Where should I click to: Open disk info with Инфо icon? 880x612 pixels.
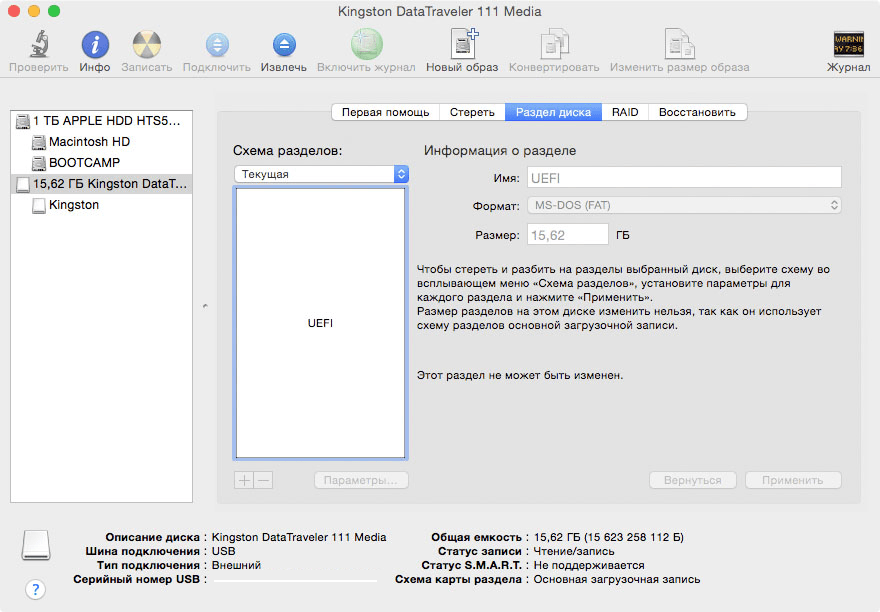pyautogui.click(x=95, y=45)
